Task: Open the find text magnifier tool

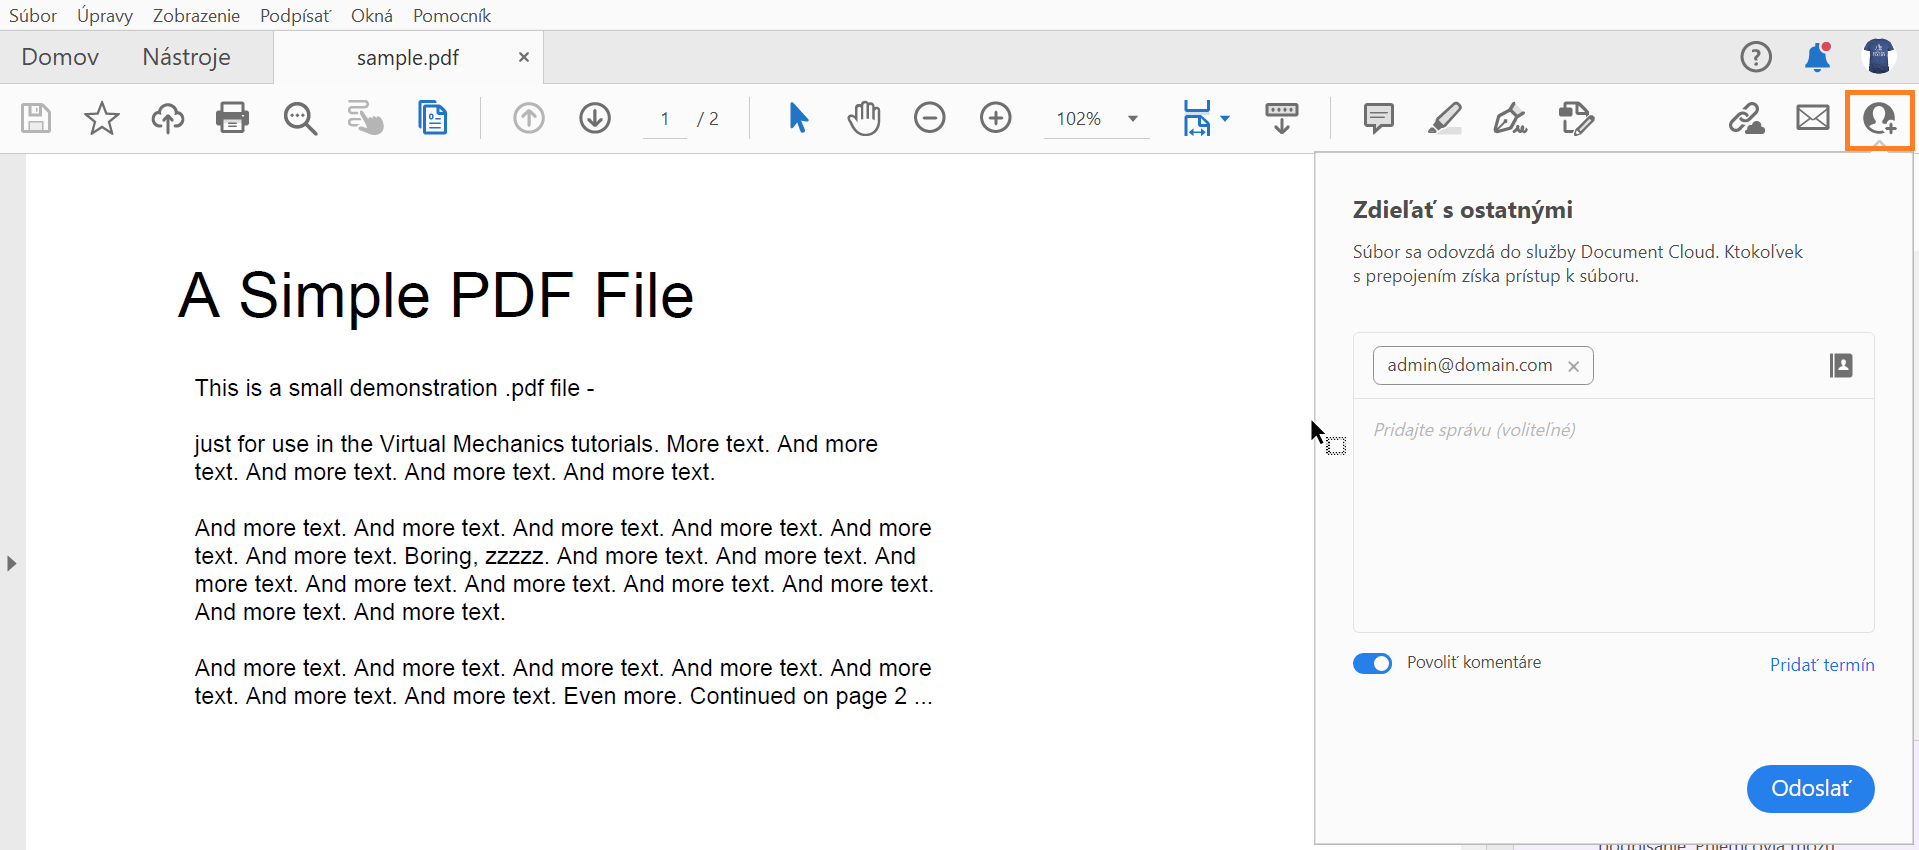Action: 300,118
